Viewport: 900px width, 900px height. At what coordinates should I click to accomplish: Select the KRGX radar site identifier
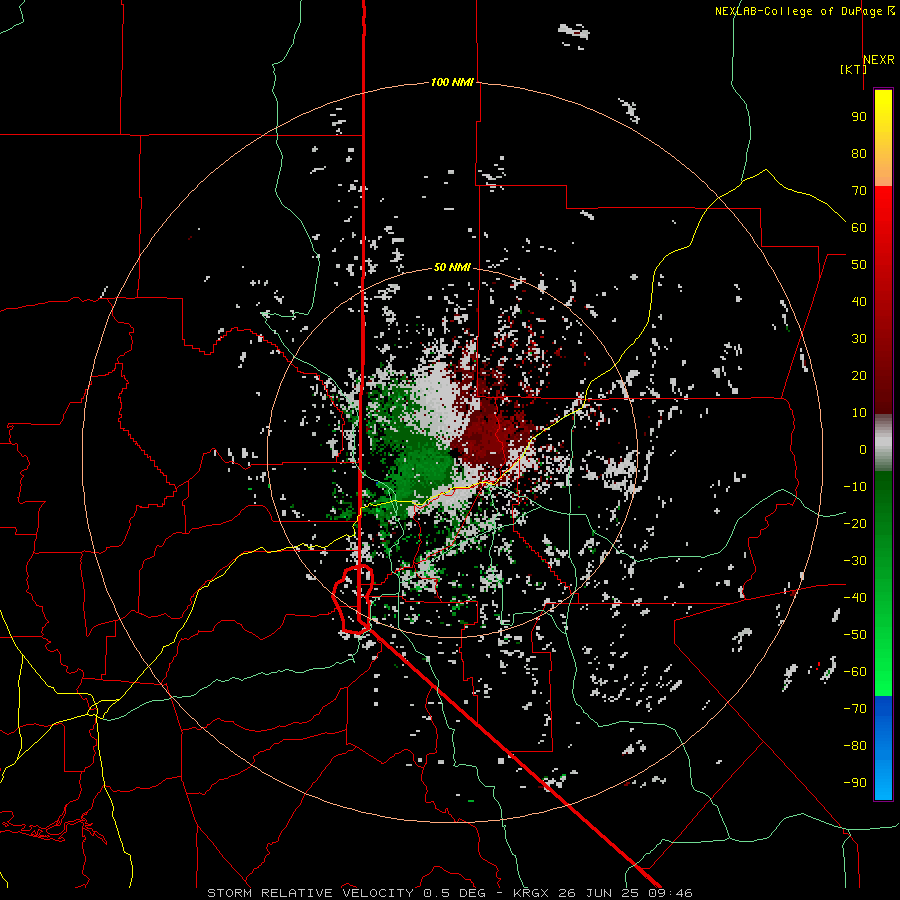point(531,893)
